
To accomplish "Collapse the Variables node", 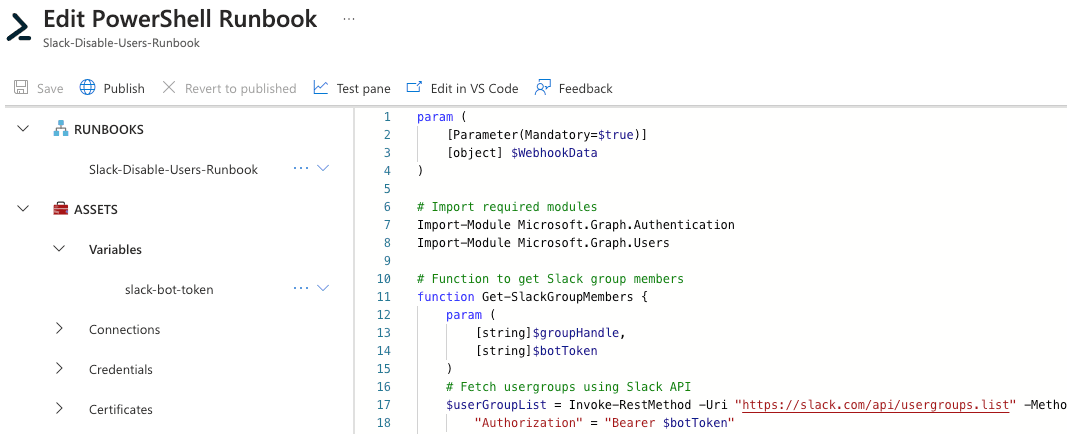I will pyautogui.click(x=60, y=249).
